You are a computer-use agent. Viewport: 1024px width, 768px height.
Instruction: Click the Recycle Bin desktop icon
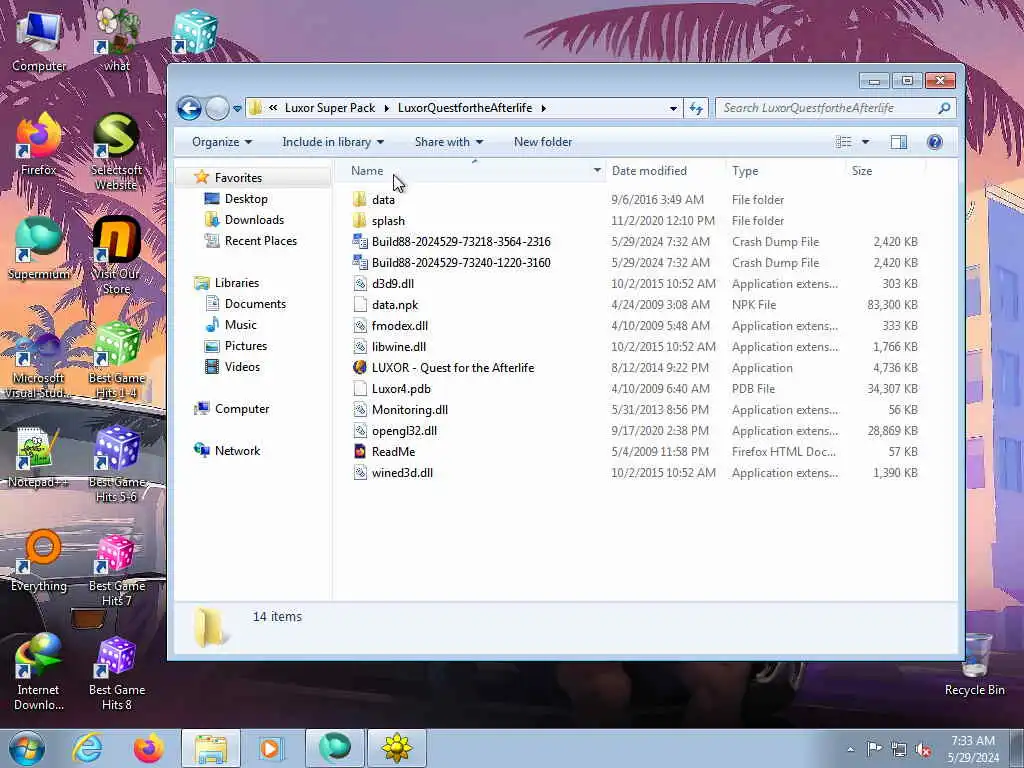coord(974,664)
